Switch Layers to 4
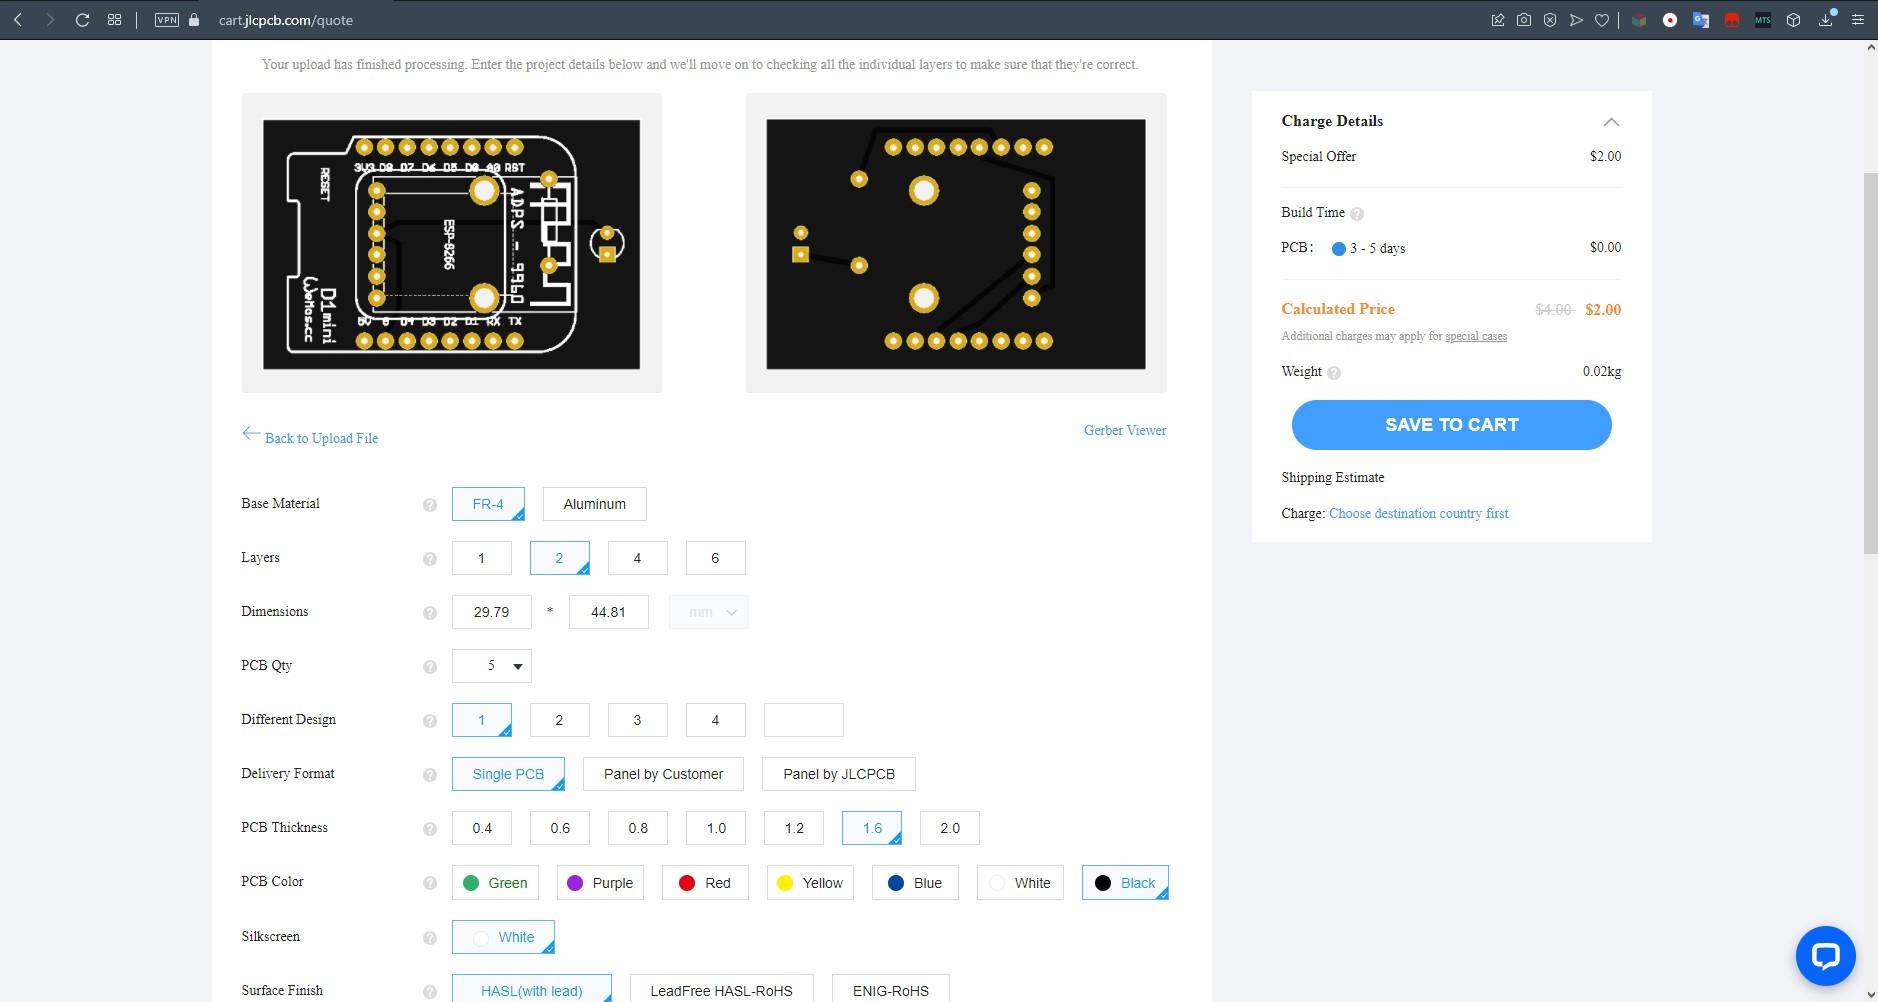 click(x=637, y=557)
